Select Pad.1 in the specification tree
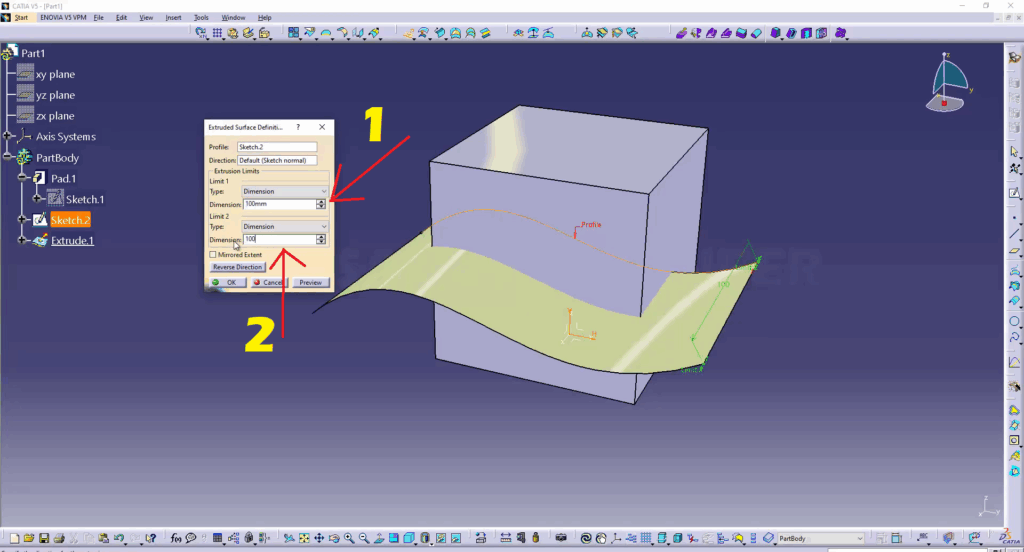1024x552 pixels. 64,178
